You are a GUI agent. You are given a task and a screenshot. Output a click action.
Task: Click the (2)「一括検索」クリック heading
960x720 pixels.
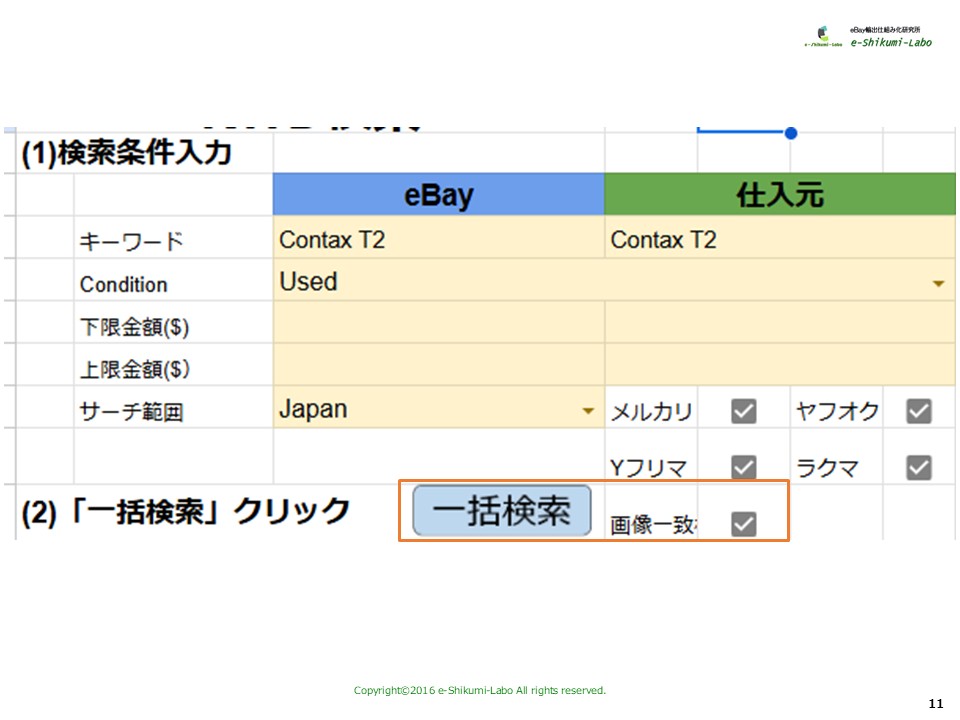point(186,511)
